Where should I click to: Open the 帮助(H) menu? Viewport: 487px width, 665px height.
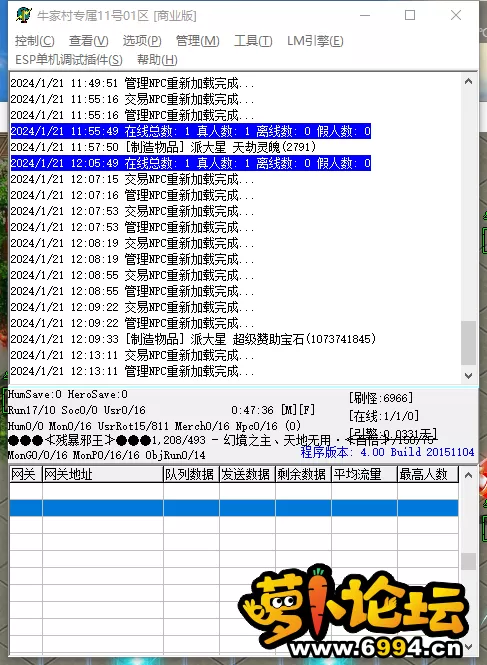157,60
